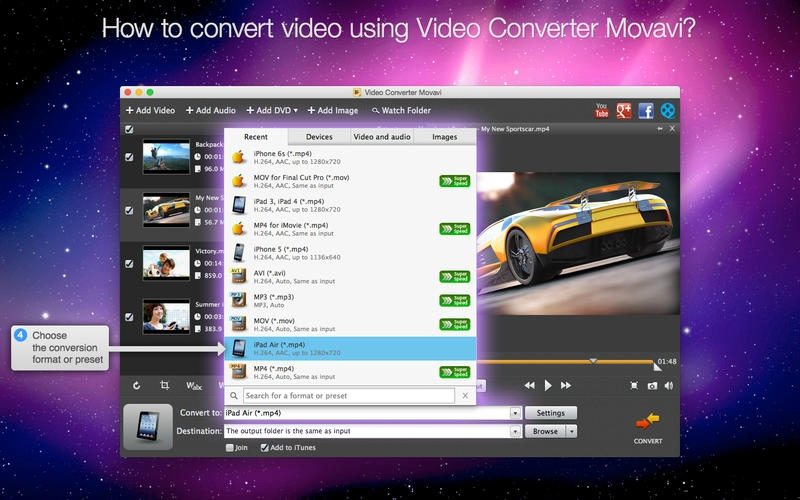Uncheck the Backpack video checkbox
800x500 pixels.
pos(130,157)
